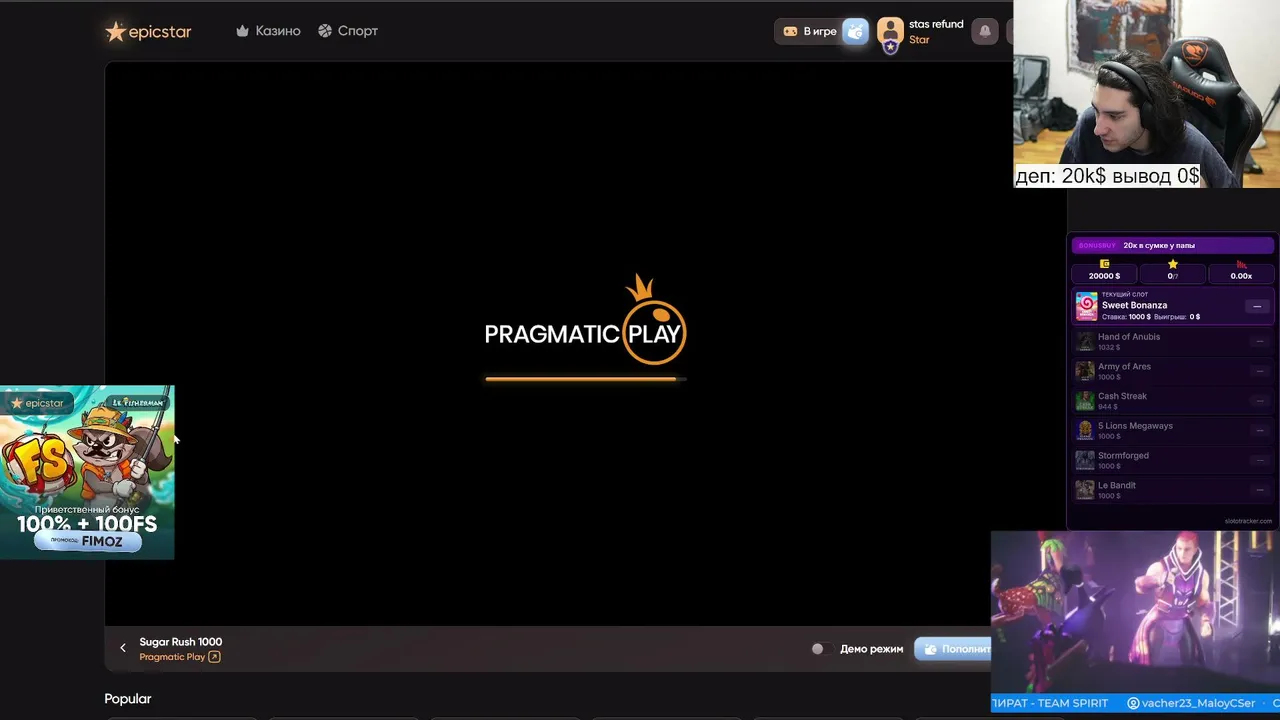1280x720 pixels.
Task: Click the star bonus counter icon
Action: [1173, 264]
